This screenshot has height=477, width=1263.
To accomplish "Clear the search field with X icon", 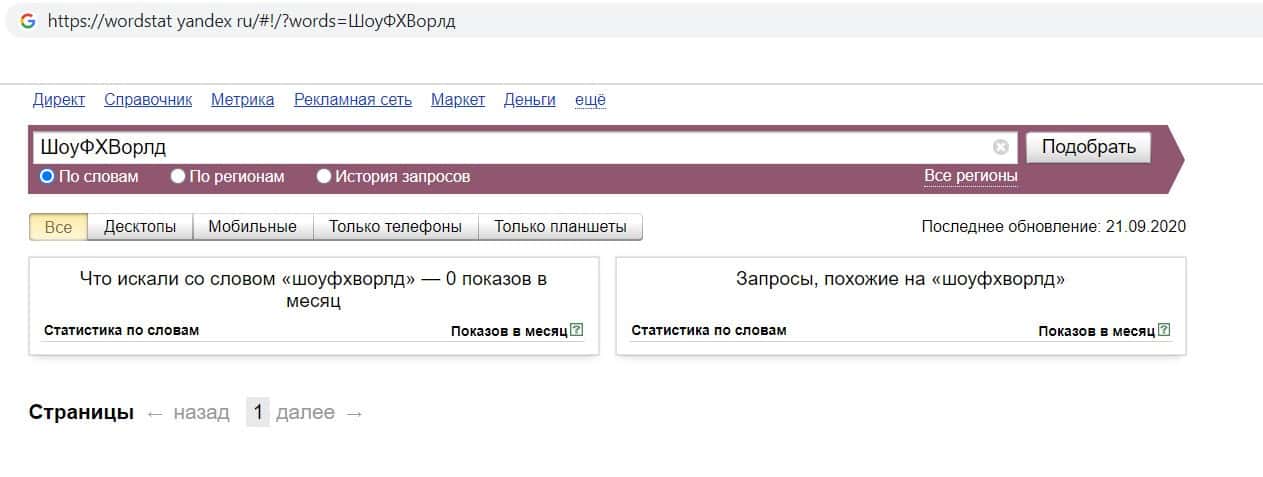I will click(x=1001, y=148).
